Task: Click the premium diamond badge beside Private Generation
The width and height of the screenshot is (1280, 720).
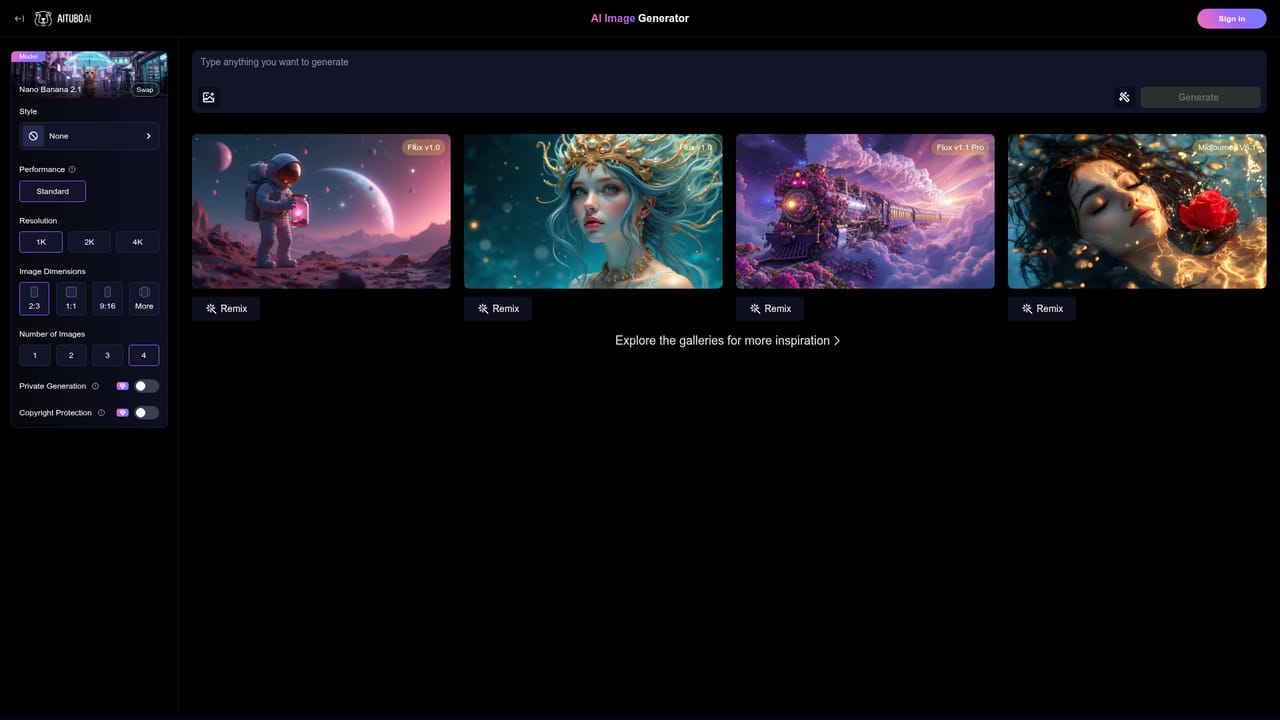Action: pos(123,386)
